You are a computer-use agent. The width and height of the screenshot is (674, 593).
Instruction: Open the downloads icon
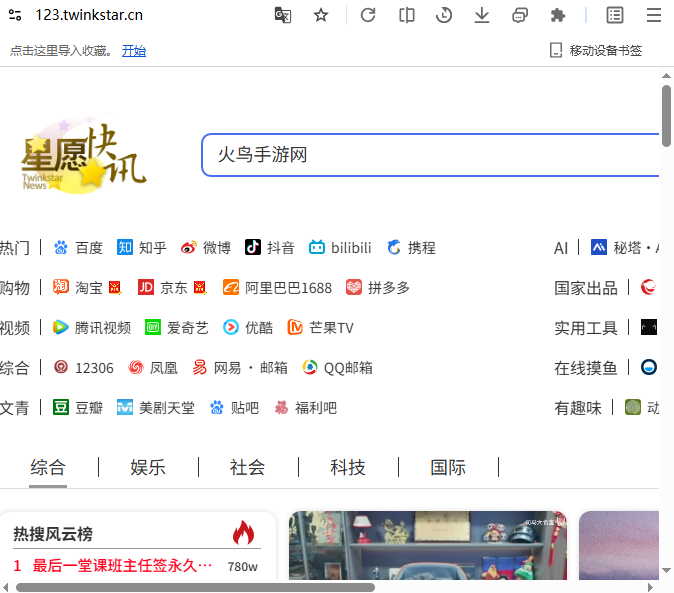tap(482, 15)
